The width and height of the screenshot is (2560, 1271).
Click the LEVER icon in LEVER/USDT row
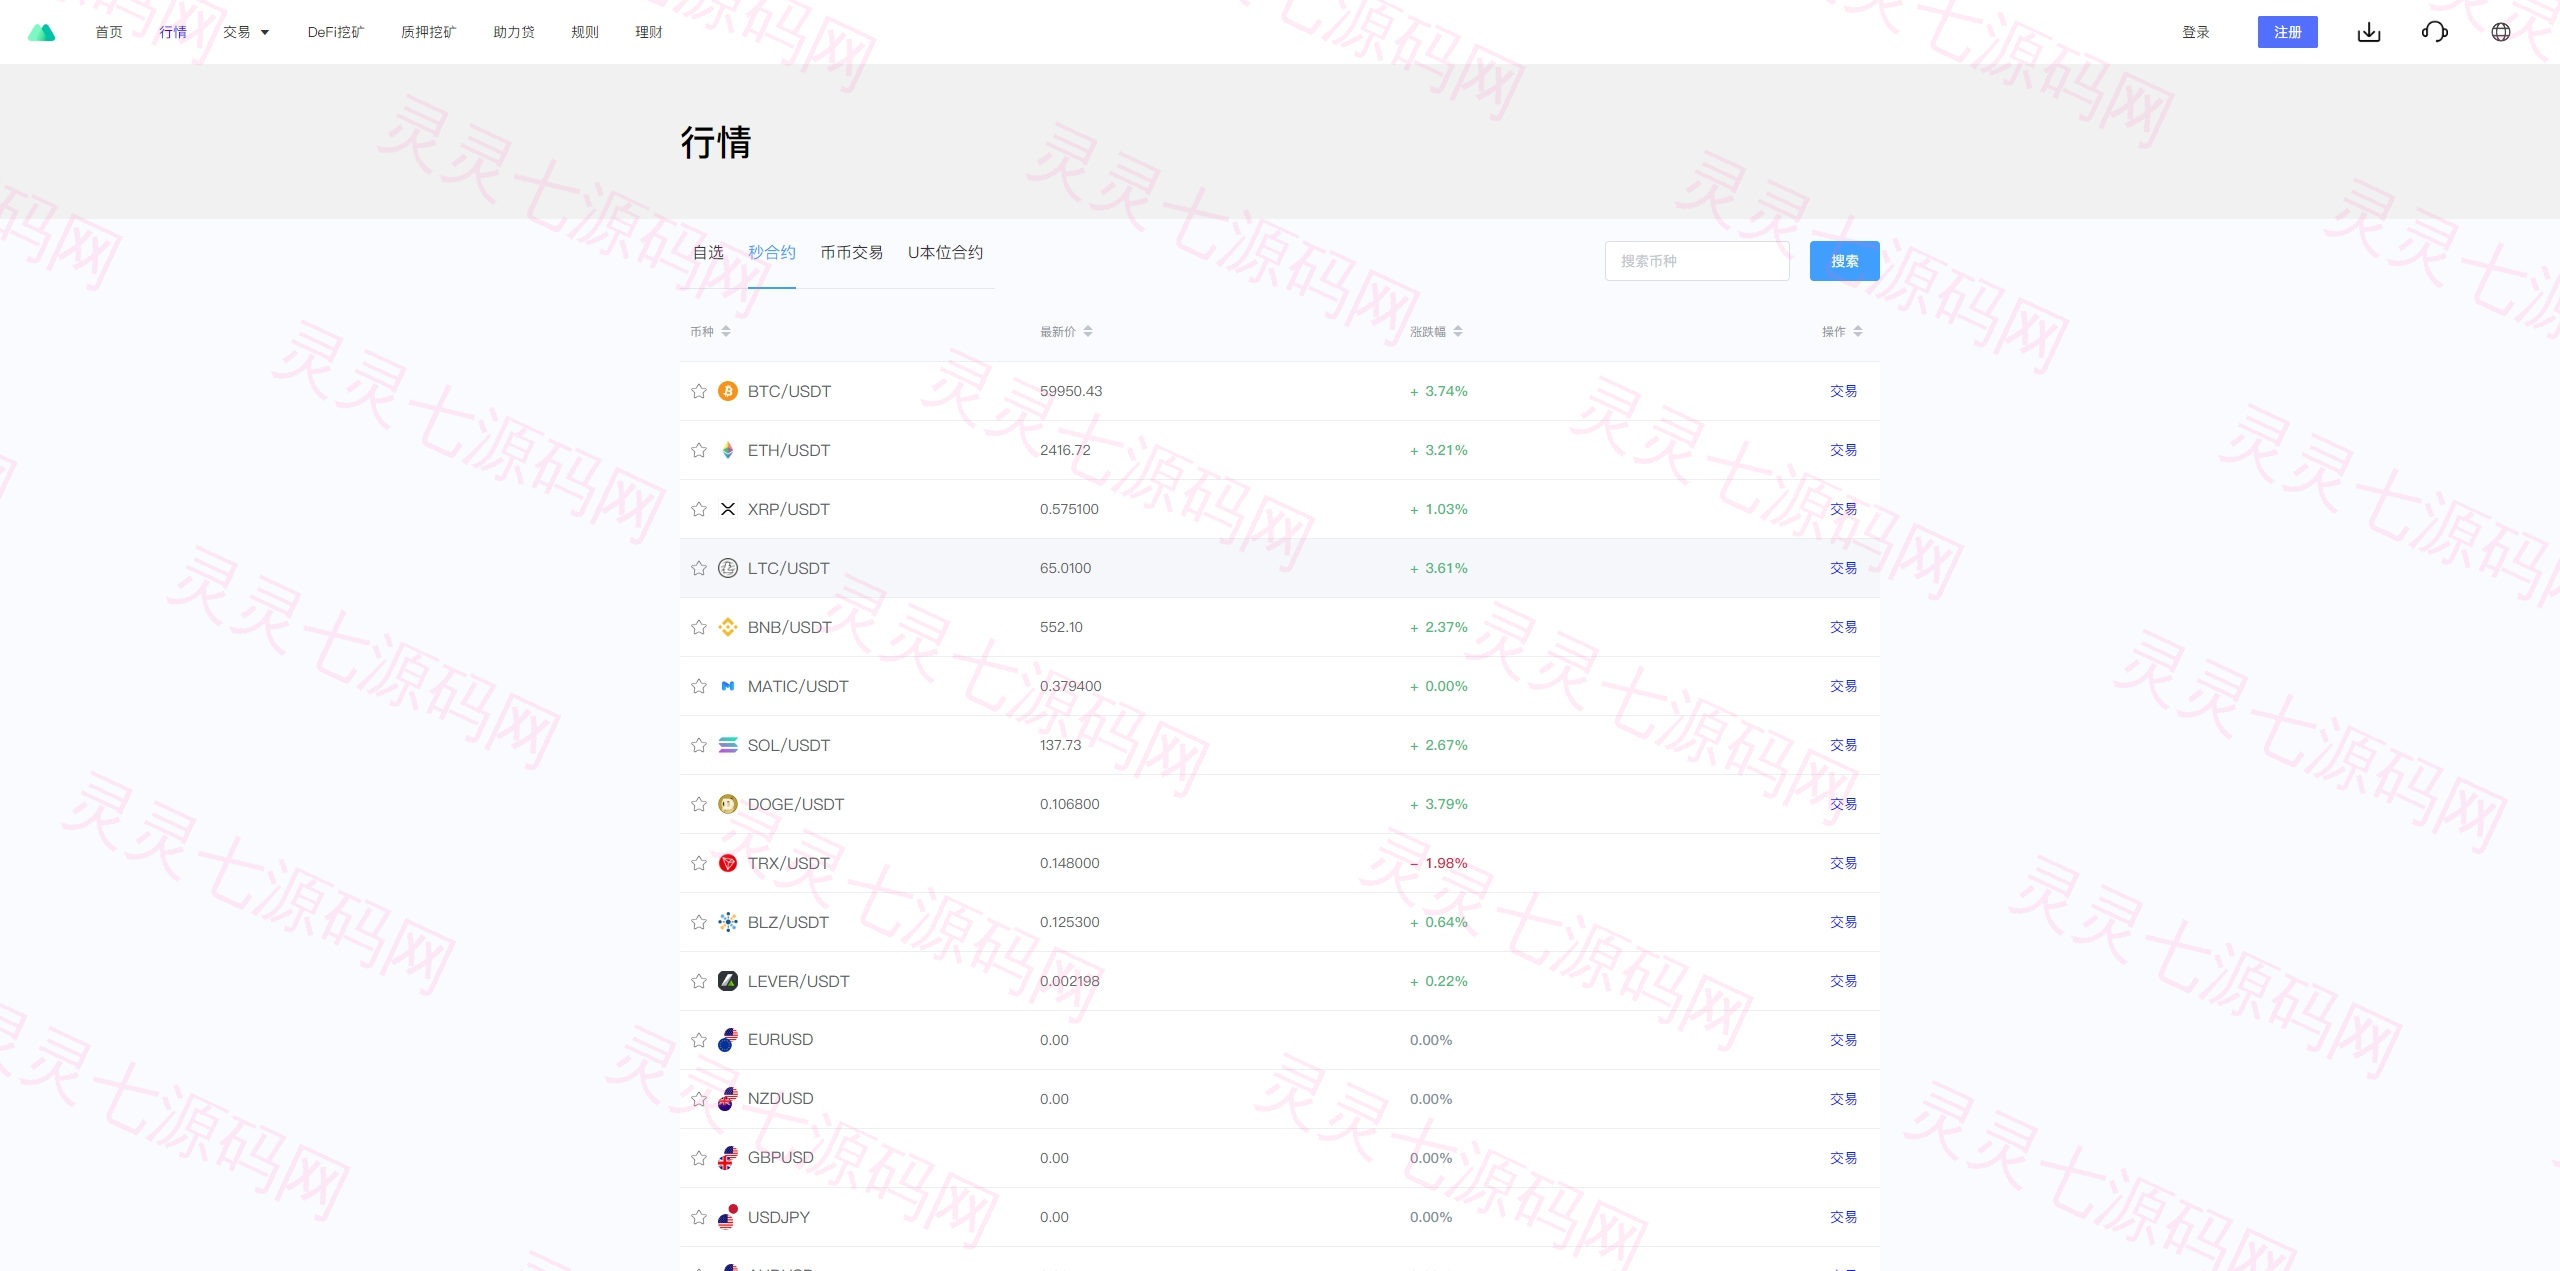click(728, 981)
